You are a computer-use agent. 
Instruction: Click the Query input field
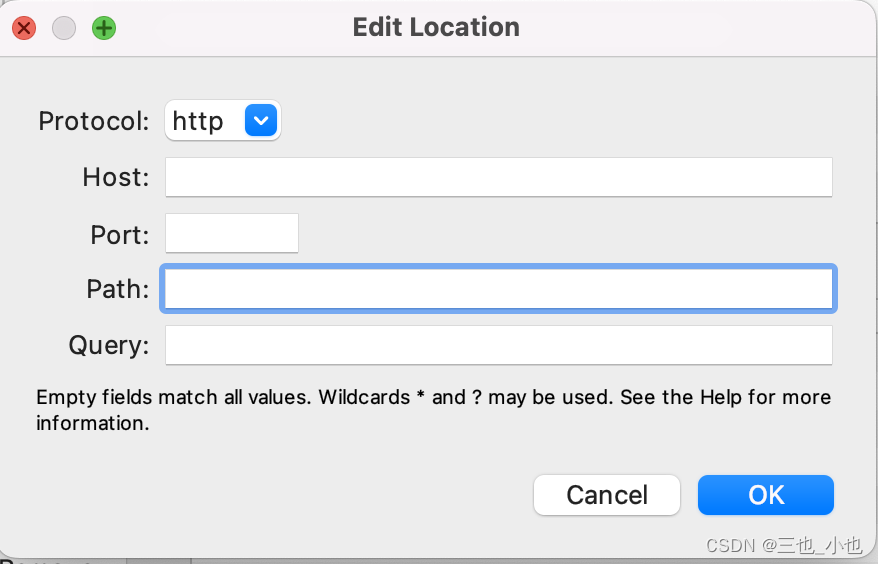click(x=498, y=345)
